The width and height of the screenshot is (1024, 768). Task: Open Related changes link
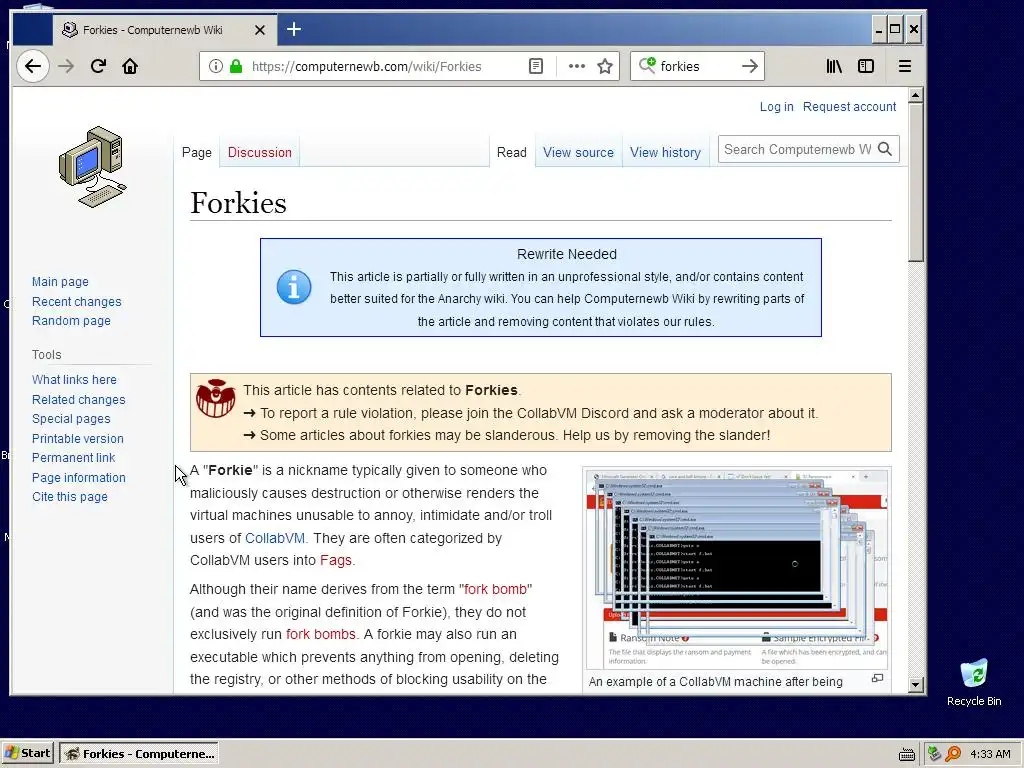click(78, 400)
